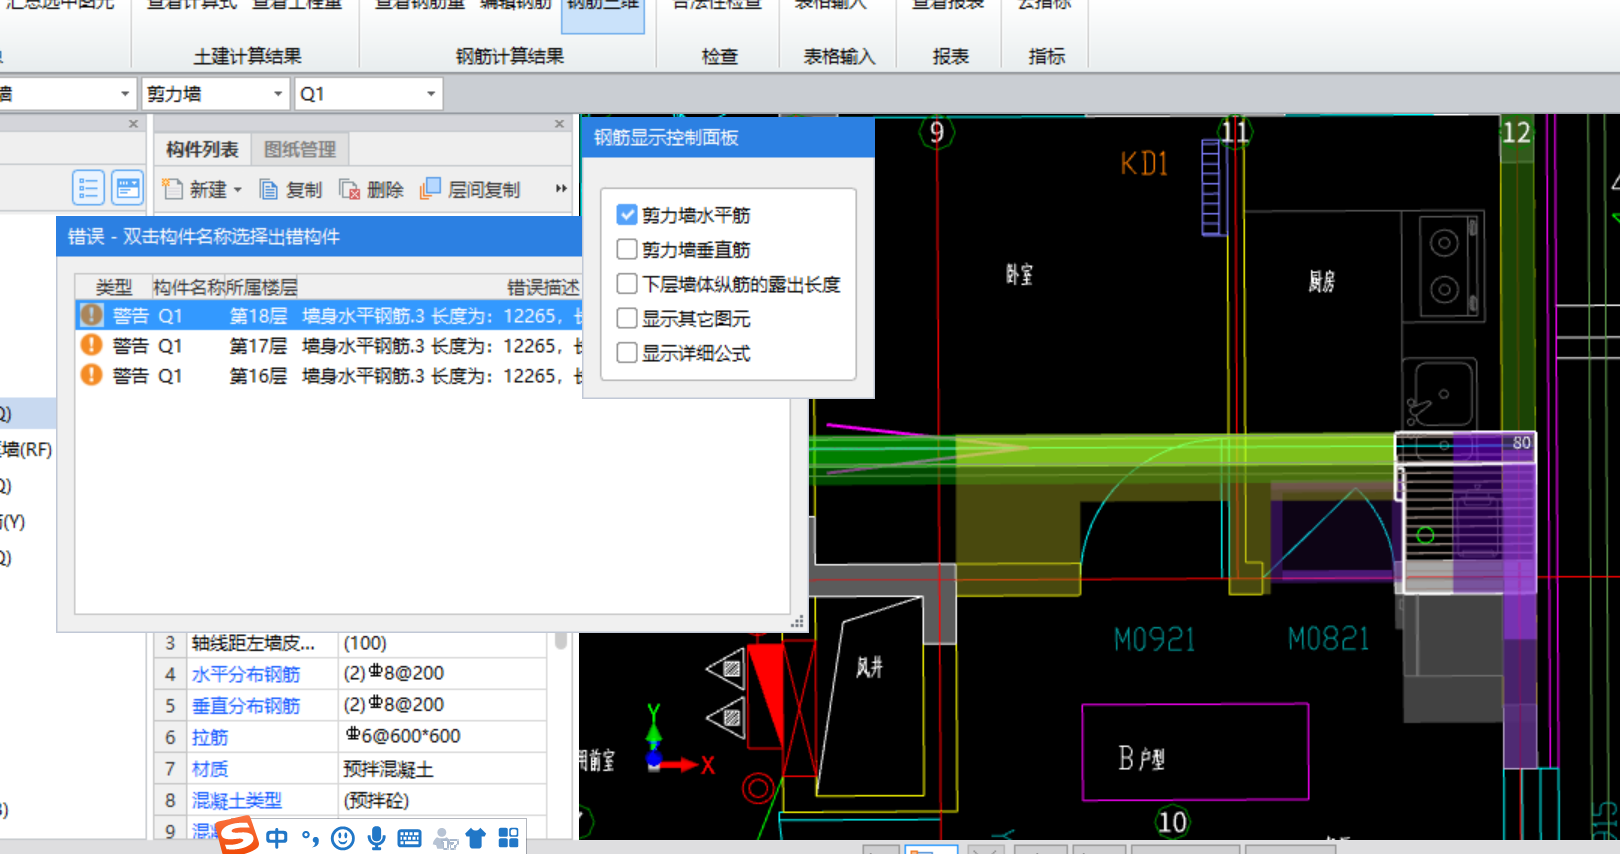Select the 第16层 Q1 warning row
The image size is (1620, 854).
click(x=329, y=375)
